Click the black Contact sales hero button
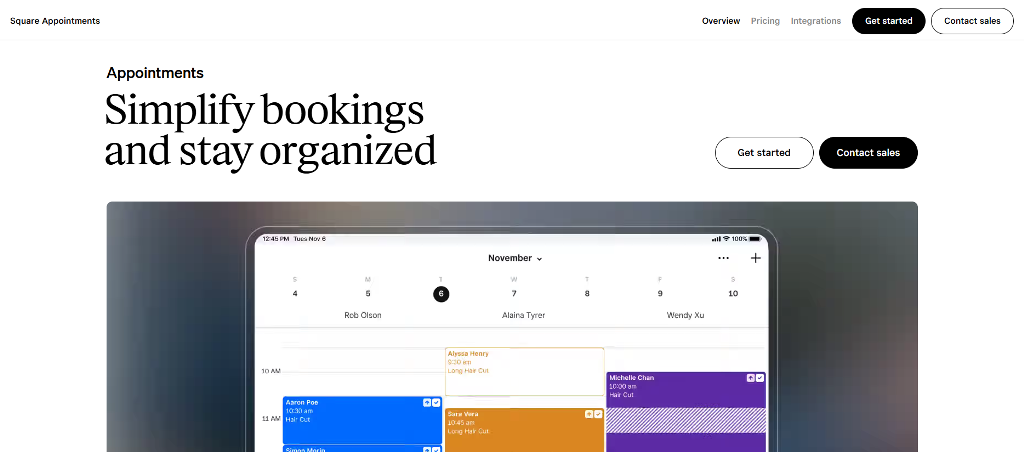 click(869, 153)
